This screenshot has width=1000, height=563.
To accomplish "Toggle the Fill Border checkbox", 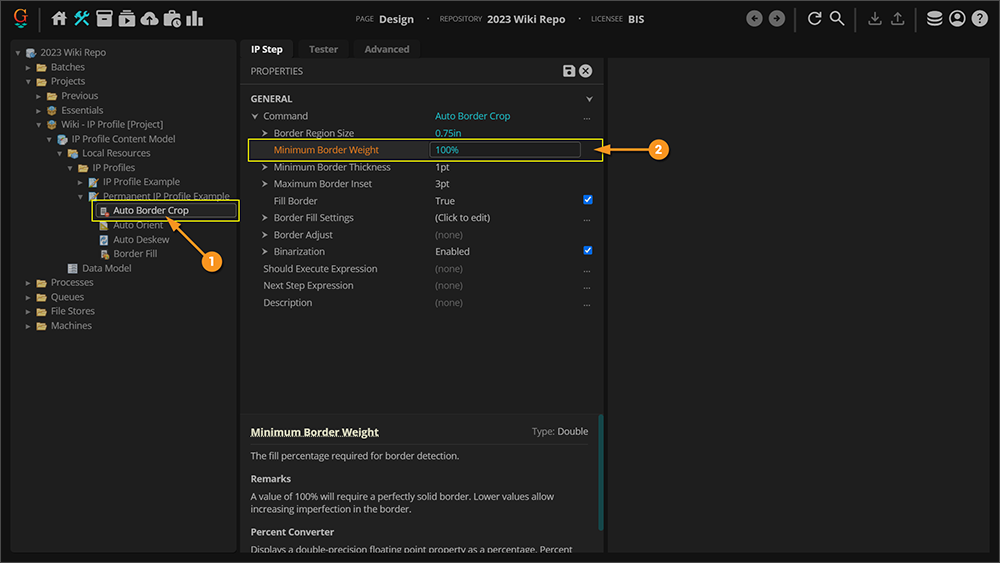I will pyautogui.click(x=588, y=200).
